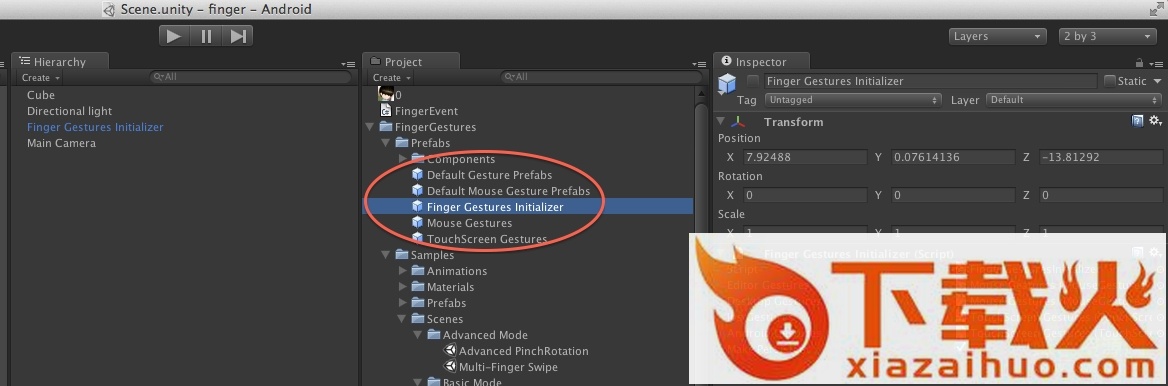Open the Hierarchy panel options menu icon
This screenshot has height=386, width=1168.
tap(348, 65)
